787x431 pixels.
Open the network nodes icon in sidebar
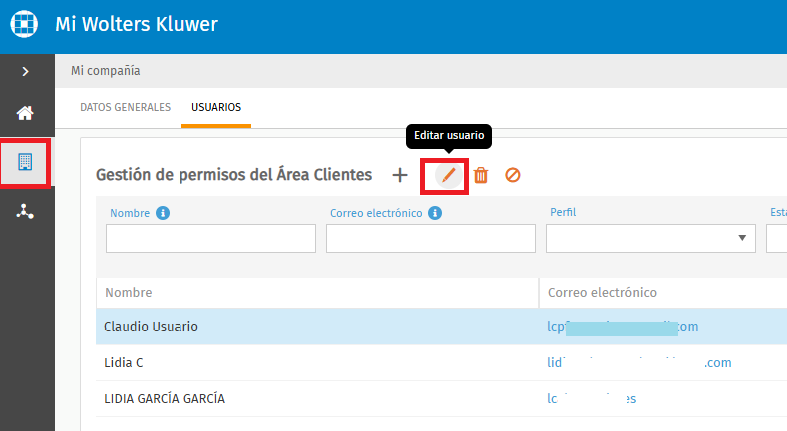[25, 212]
